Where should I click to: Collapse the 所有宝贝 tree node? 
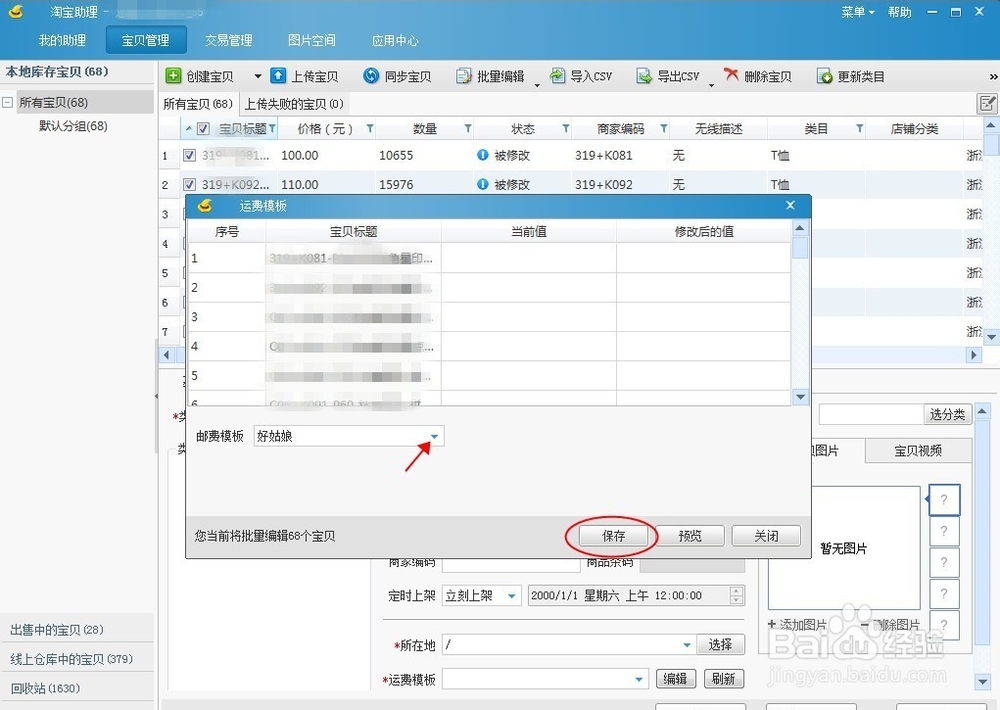10,101
